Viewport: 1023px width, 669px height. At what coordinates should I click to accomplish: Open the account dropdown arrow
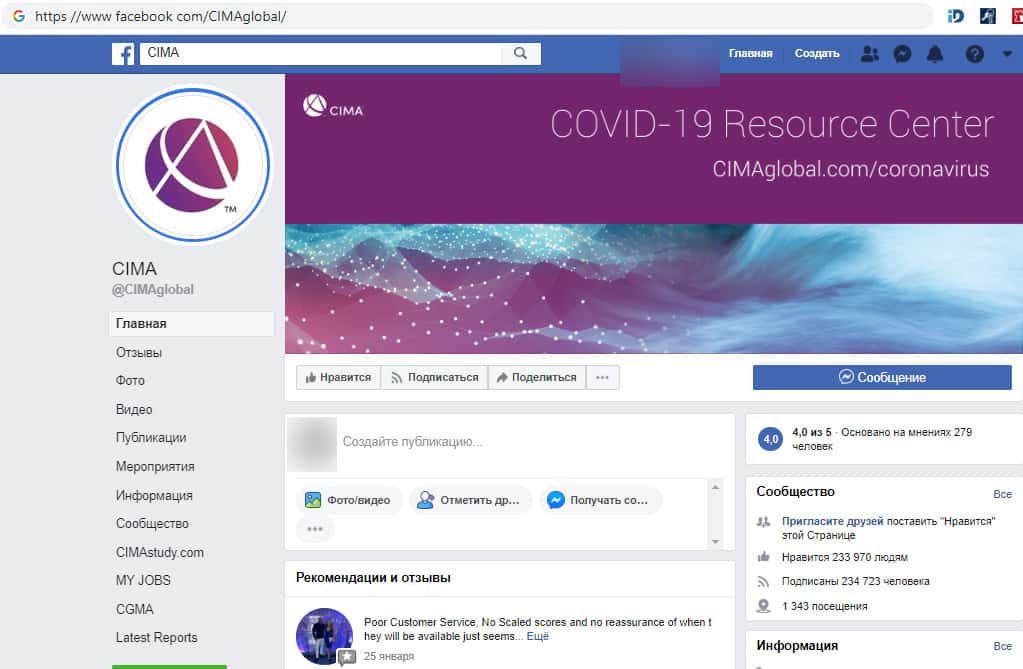[x=1006, y=54]
